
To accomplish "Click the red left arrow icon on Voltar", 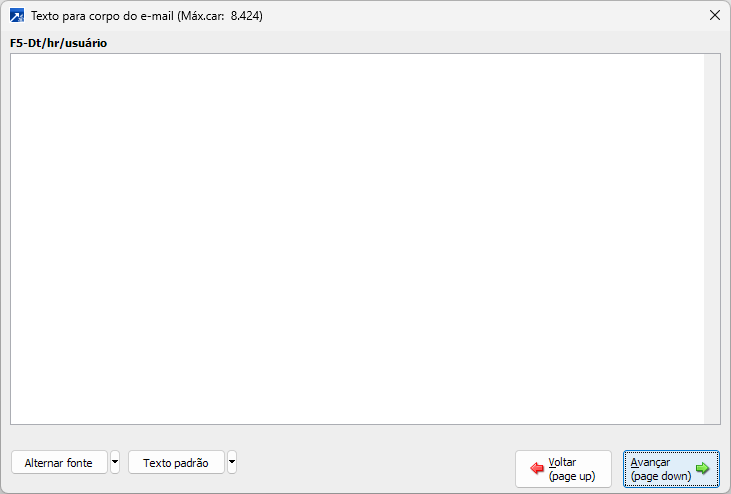I will coord(537,468).
